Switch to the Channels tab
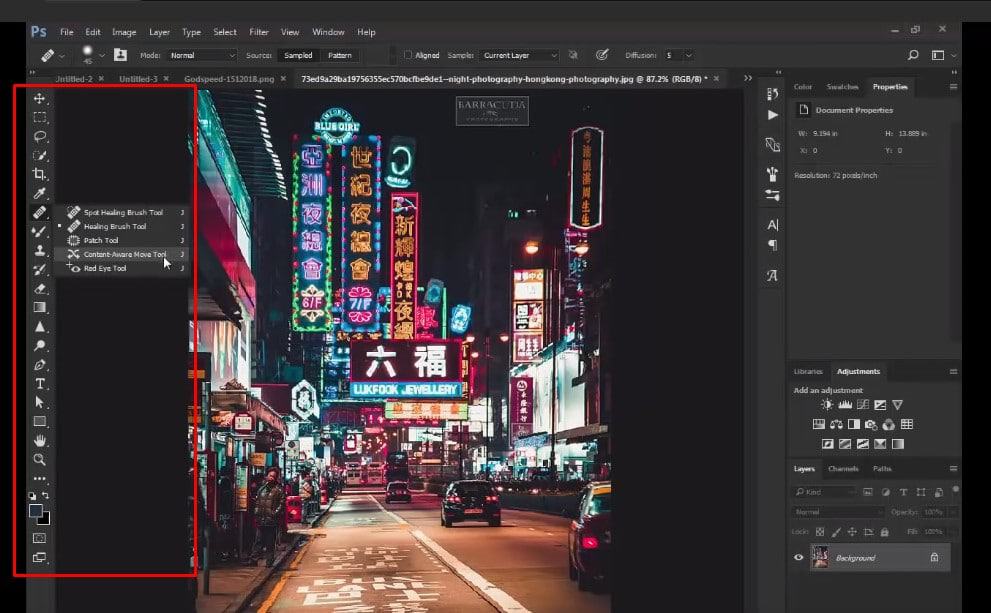This screenshot has height=613, width=991. coord(843,469)
